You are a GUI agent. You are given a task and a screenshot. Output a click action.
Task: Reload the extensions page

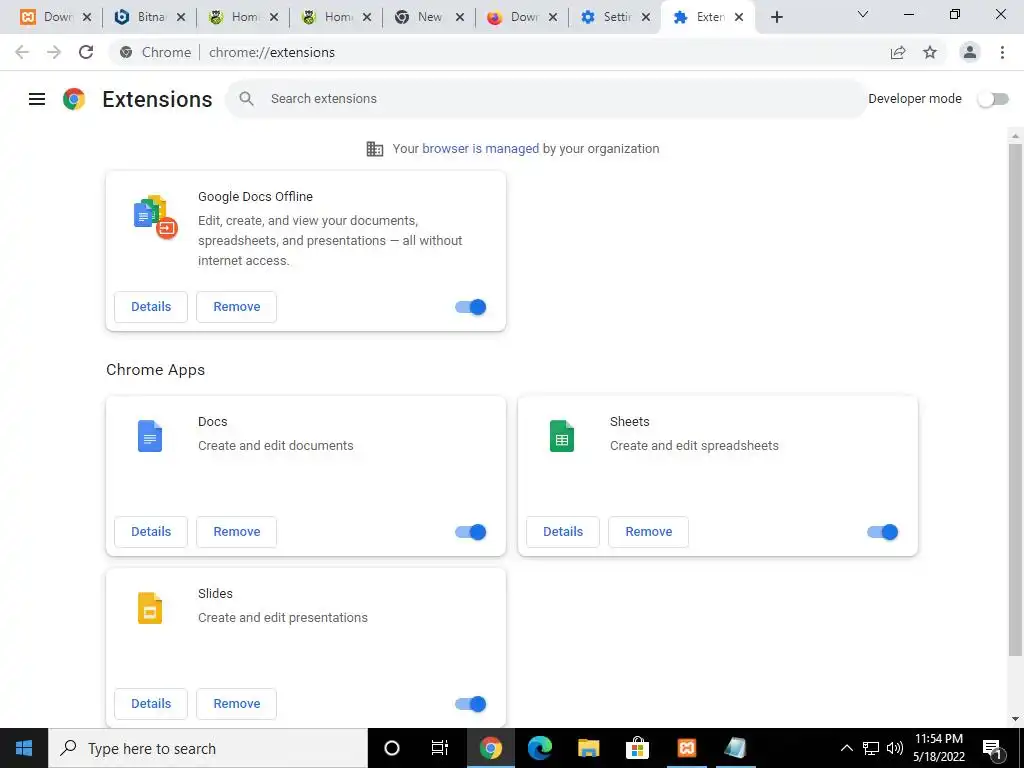(x=86, y=52)
